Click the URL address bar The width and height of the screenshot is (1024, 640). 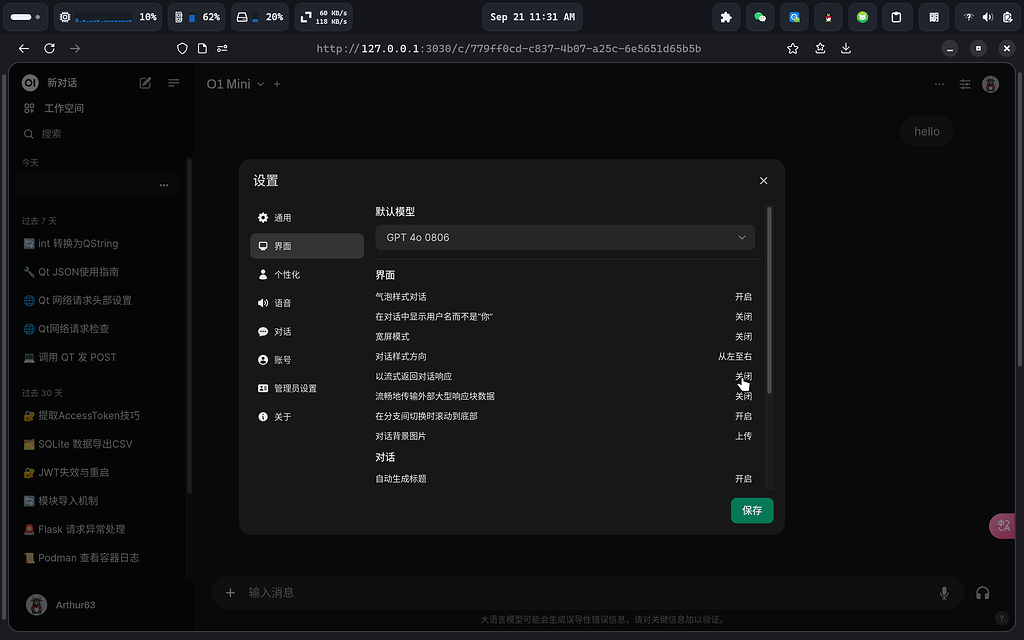point(509,48)
